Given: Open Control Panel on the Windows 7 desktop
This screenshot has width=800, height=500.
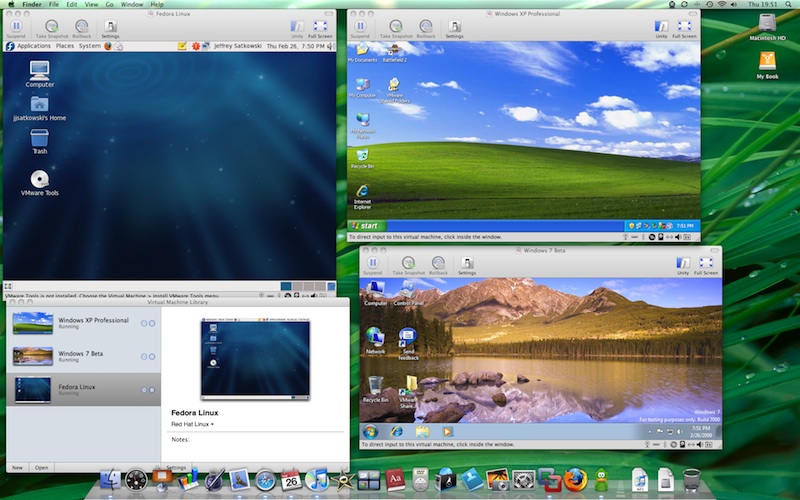Looking at the screenshot, I should click(x=408, y=293).
